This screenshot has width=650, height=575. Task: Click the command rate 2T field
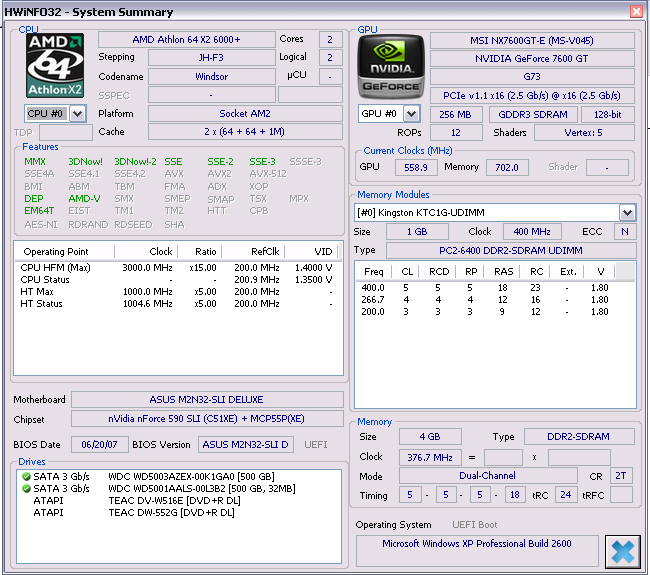(621, 476)
